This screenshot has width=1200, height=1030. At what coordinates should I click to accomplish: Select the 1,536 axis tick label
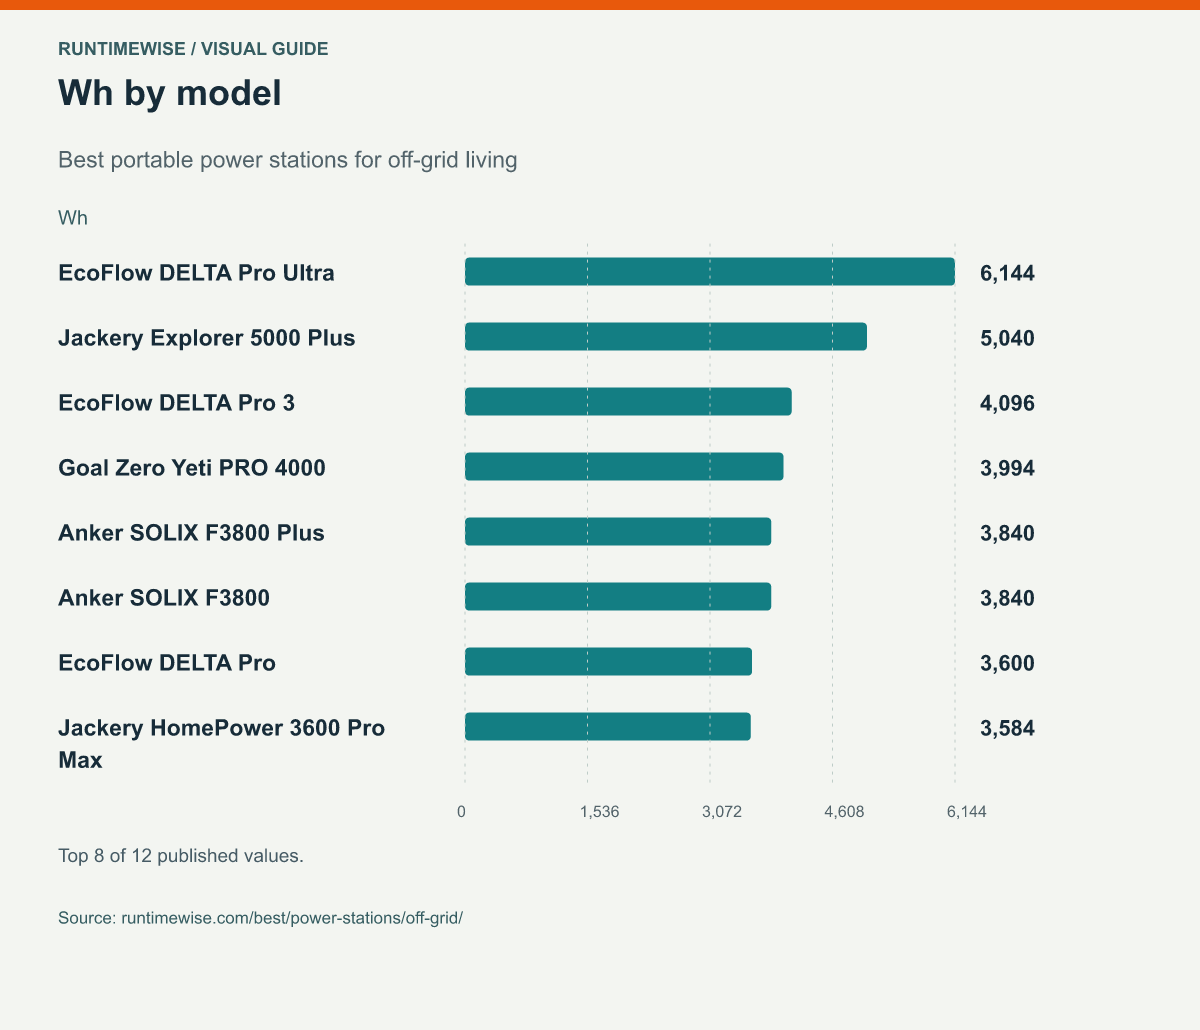600,811
